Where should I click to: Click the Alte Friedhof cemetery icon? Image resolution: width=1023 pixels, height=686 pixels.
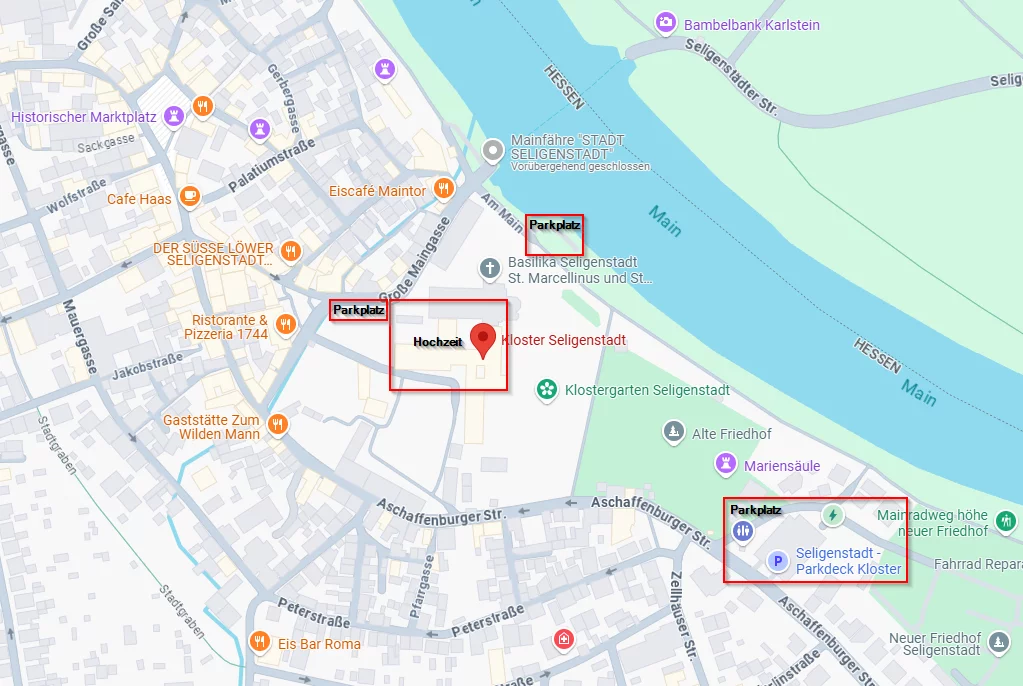coord(673,431)
